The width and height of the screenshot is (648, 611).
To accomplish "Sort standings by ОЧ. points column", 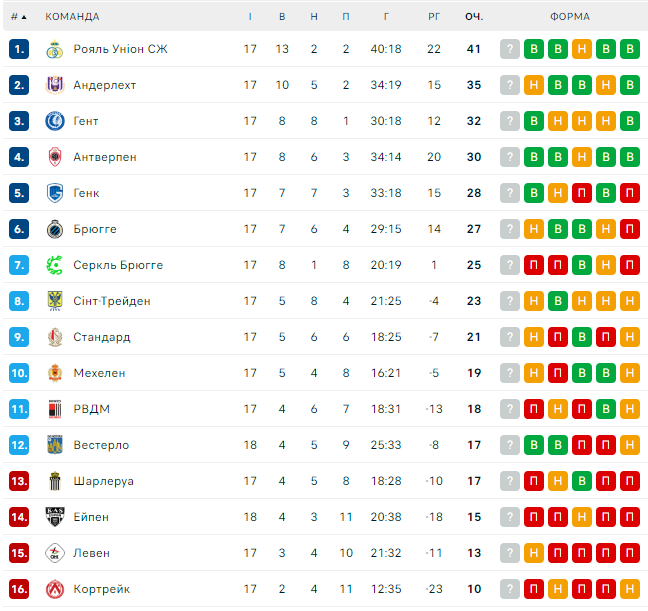I will (x=474, y=17).
